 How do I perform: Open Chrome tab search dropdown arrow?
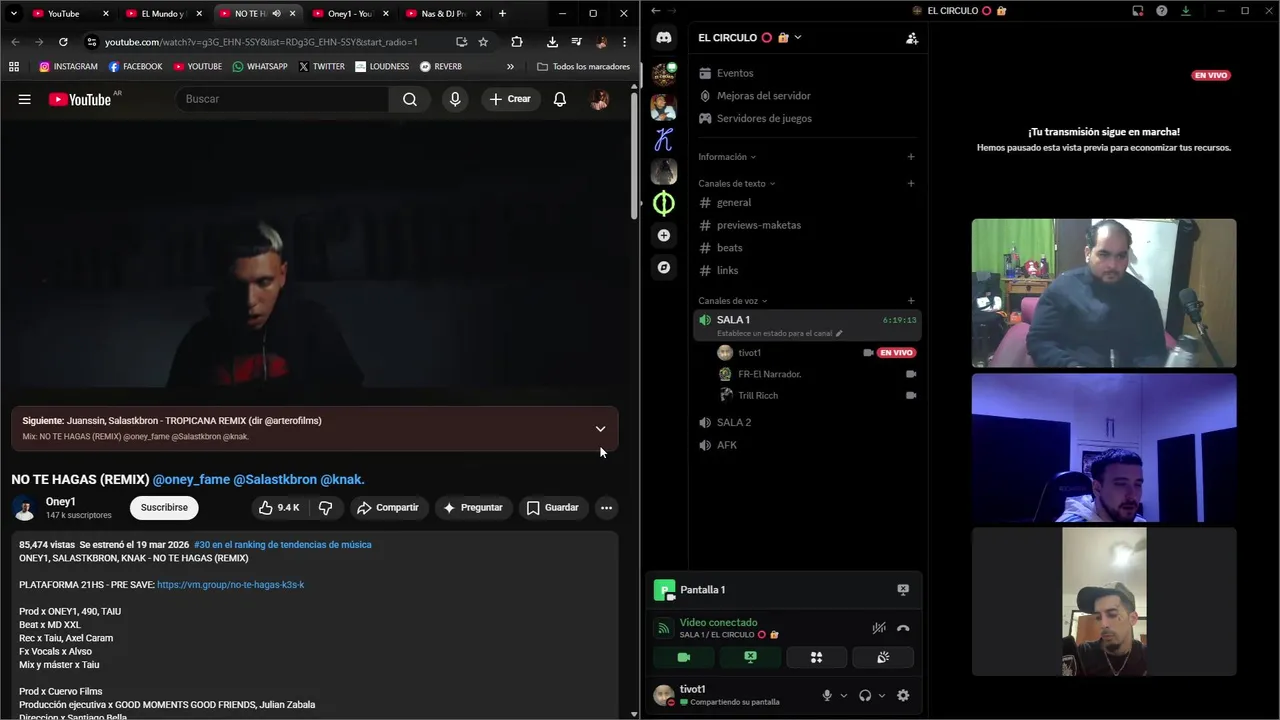click(x=14, y=14)
